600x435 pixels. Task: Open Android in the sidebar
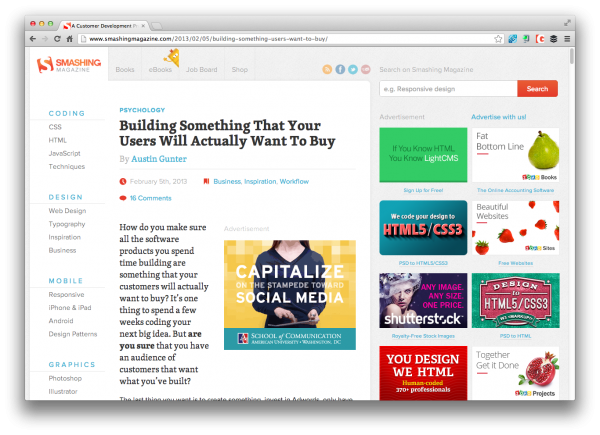(x=61, y=321)
